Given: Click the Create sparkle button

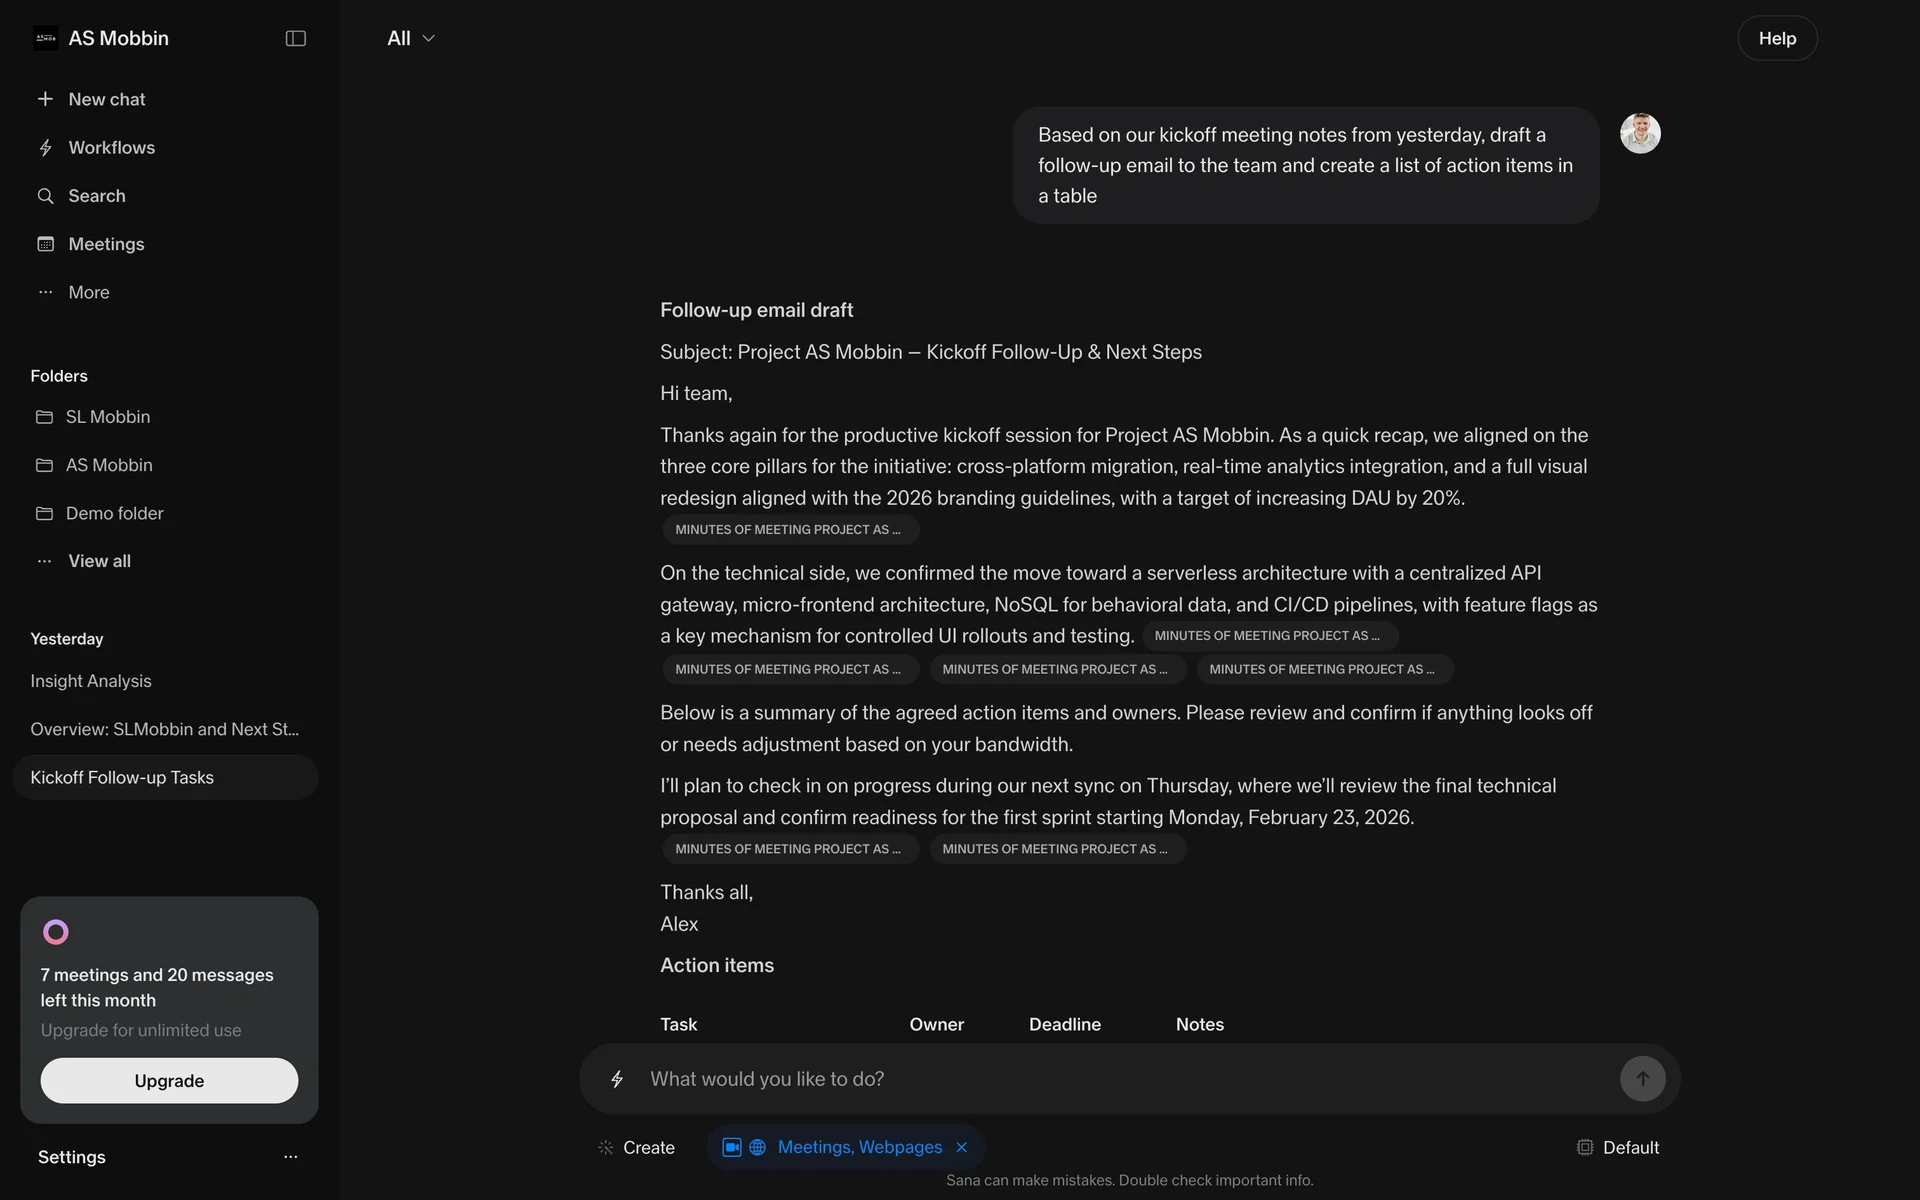Looking at the screenshot, I should 636,1147.
